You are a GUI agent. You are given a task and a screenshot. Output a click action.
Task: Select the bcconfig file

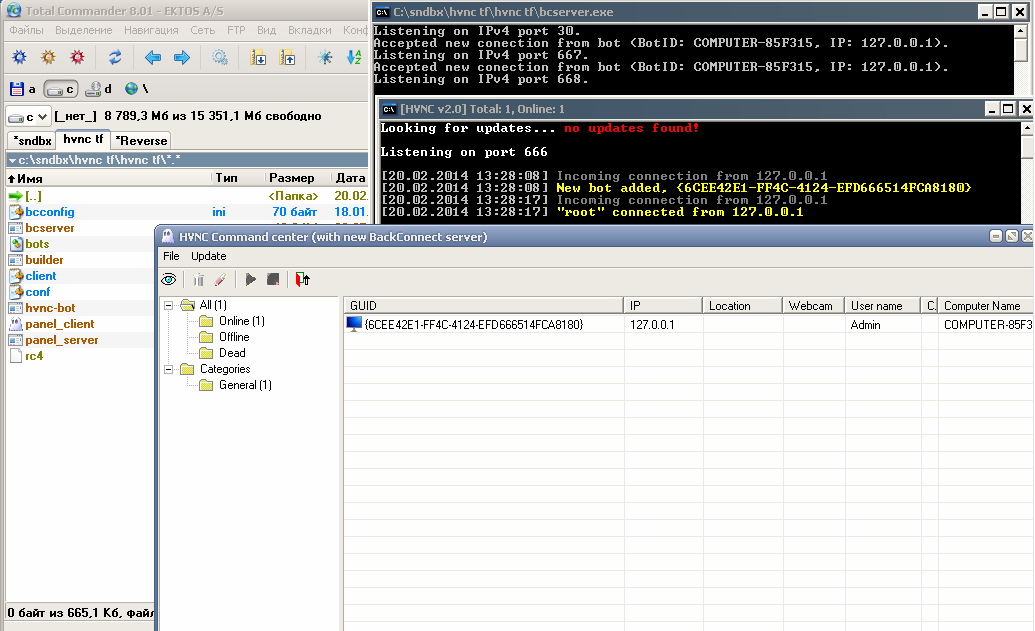(50, 212)
